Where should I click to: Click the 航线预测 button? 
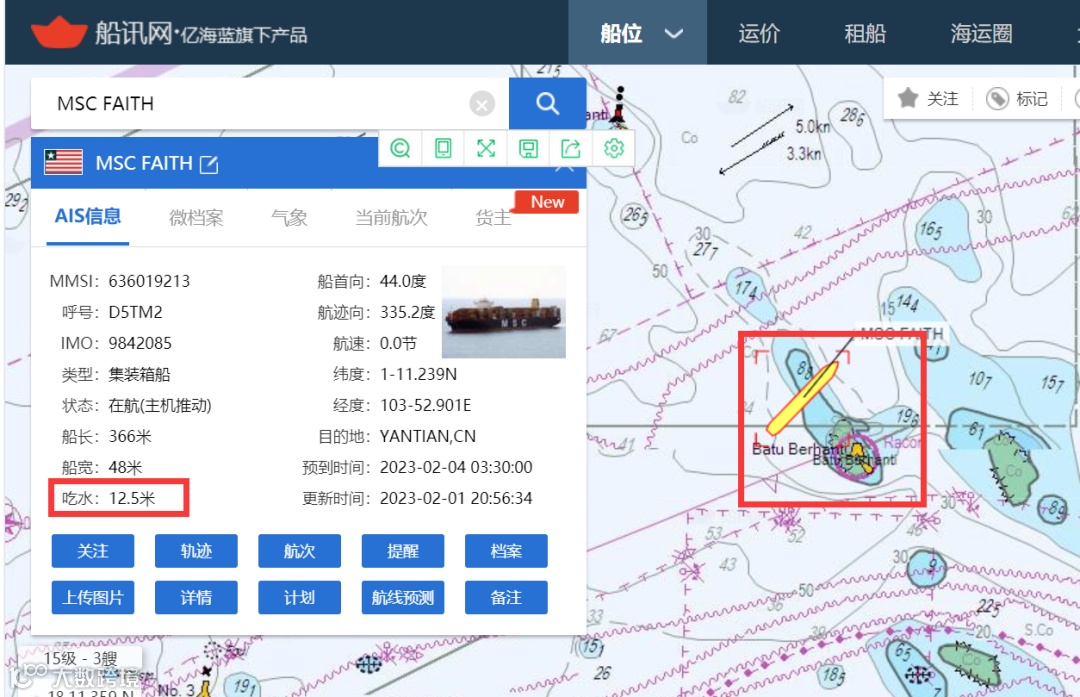tap(403, 597)
